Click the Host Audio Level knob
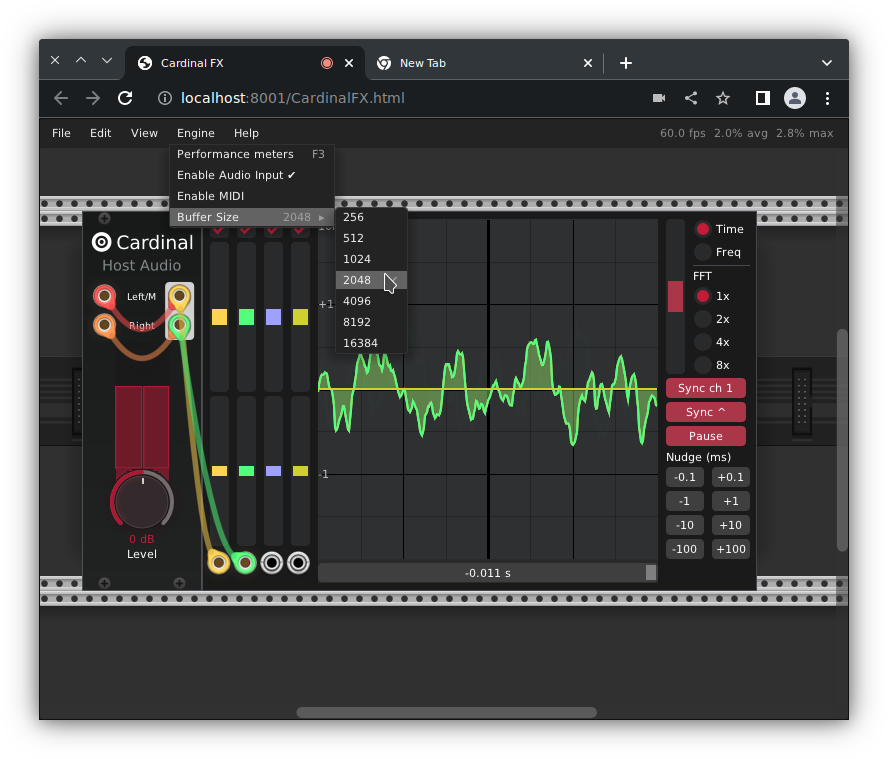888x759 pixels. tap(142, 501)
